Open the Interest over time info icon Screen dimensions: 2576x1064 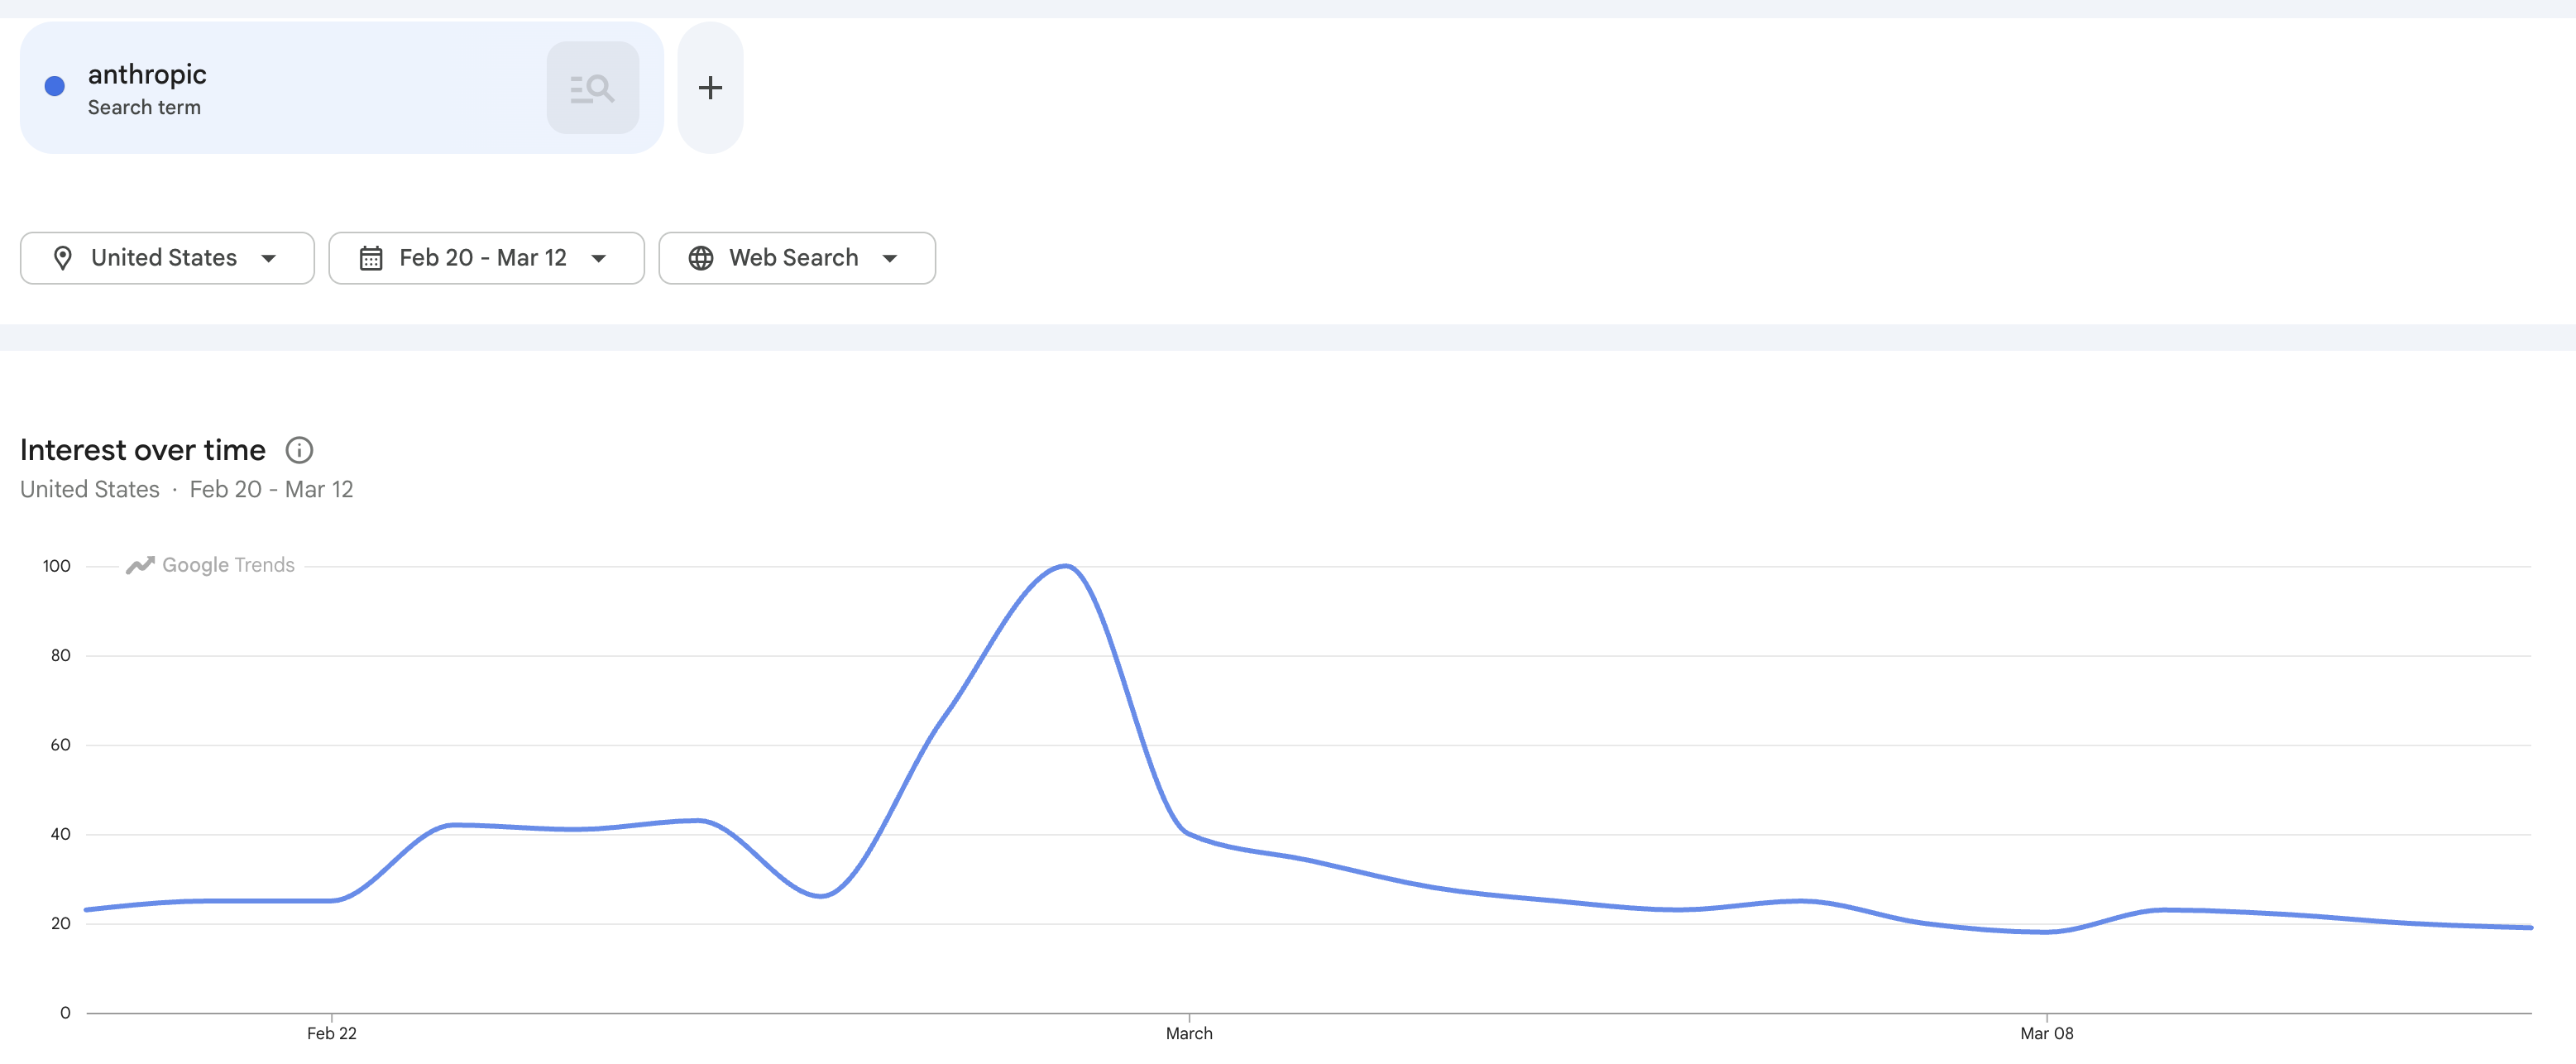pos(299,450)
